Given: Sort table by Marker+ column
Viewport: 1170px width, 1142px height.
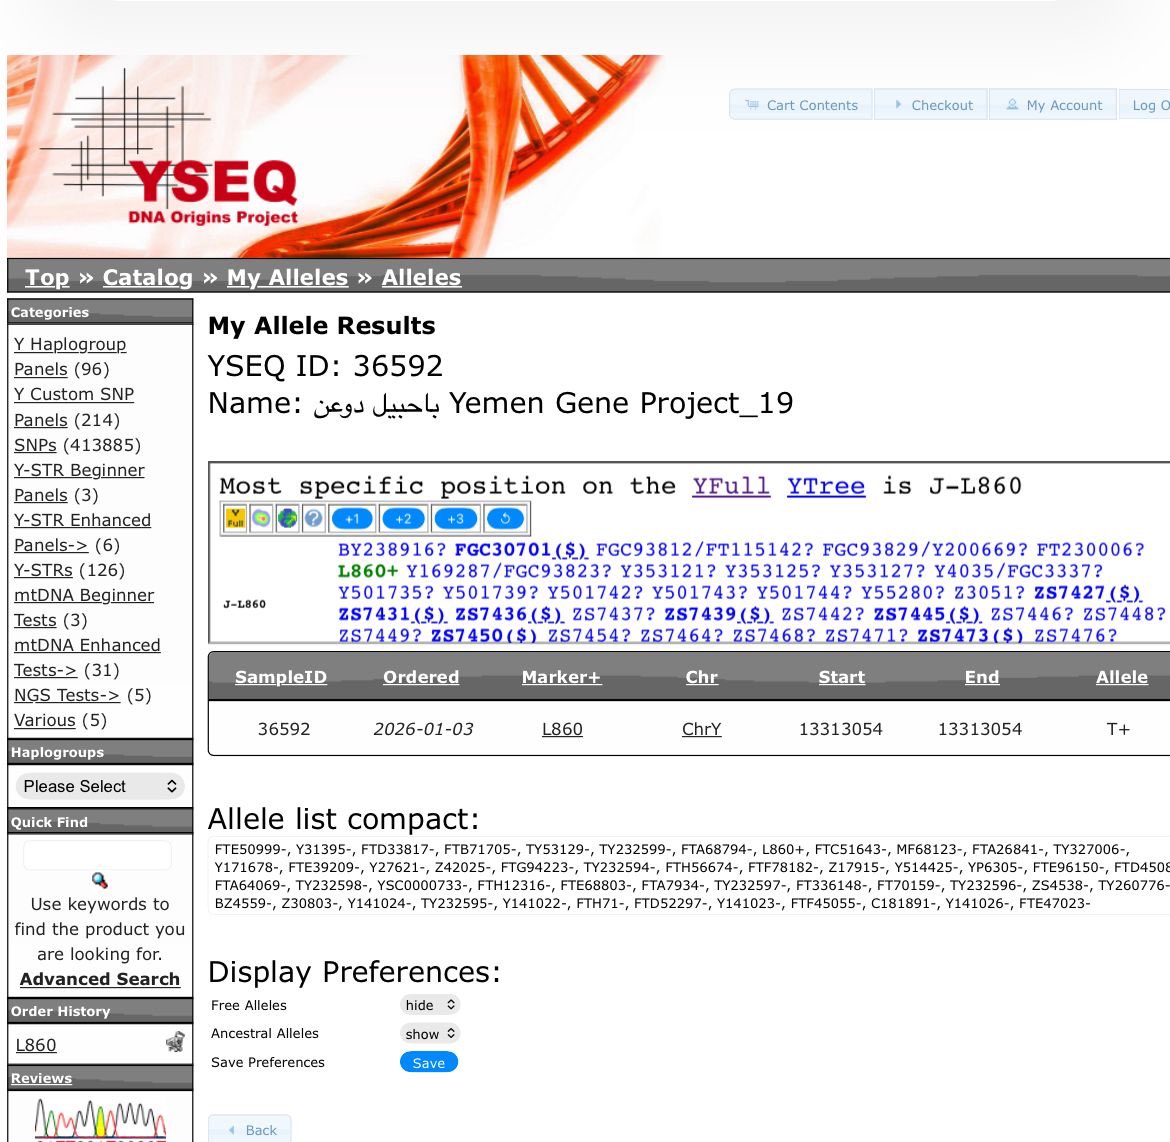Looking at the screenshot, I should pos(561,677).
